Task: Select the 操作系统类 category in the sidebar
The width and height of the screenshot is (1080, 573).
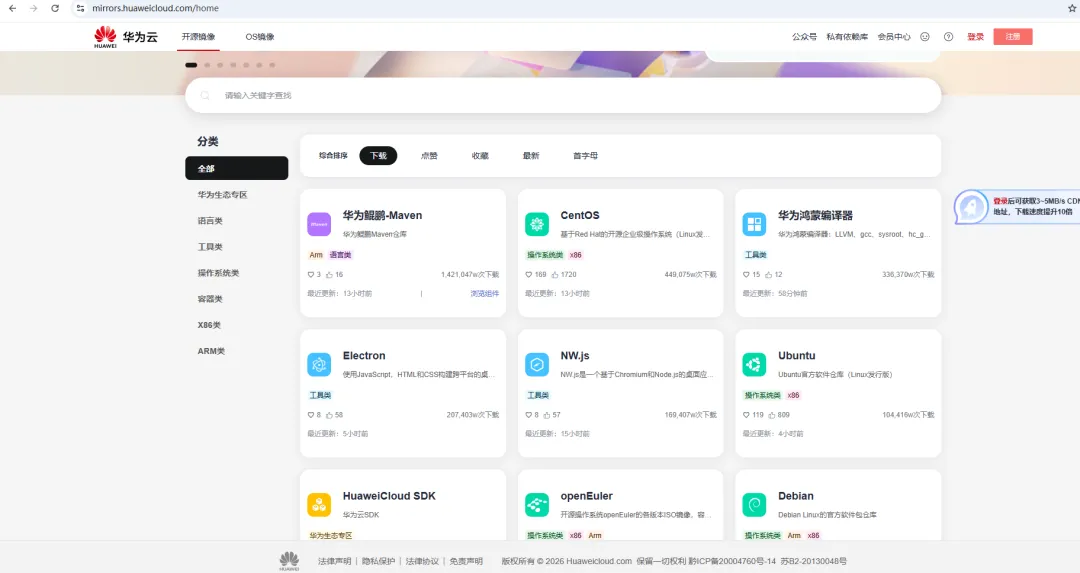Action: click(218, 273)
